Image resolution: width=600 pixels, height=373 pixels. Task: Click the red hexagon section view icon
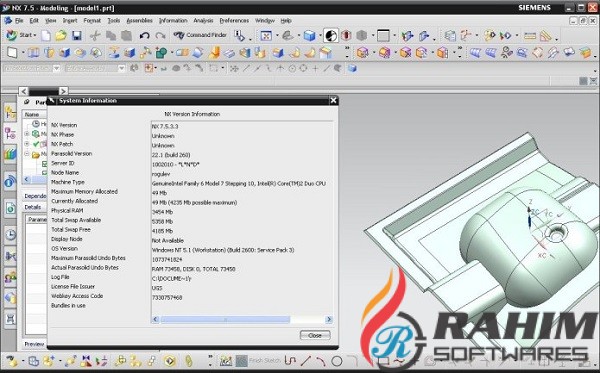(346, 36)
